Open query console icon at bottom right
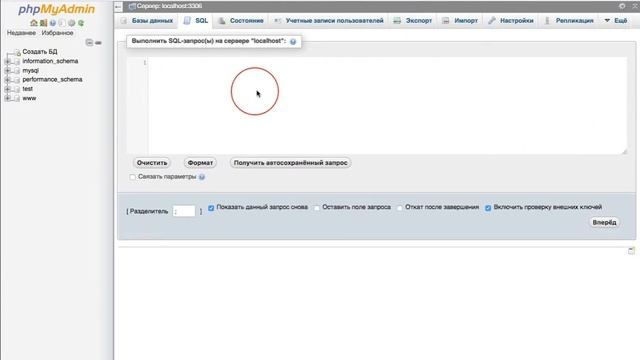Screen dimensions: 640x360 (x=631, y=251)
